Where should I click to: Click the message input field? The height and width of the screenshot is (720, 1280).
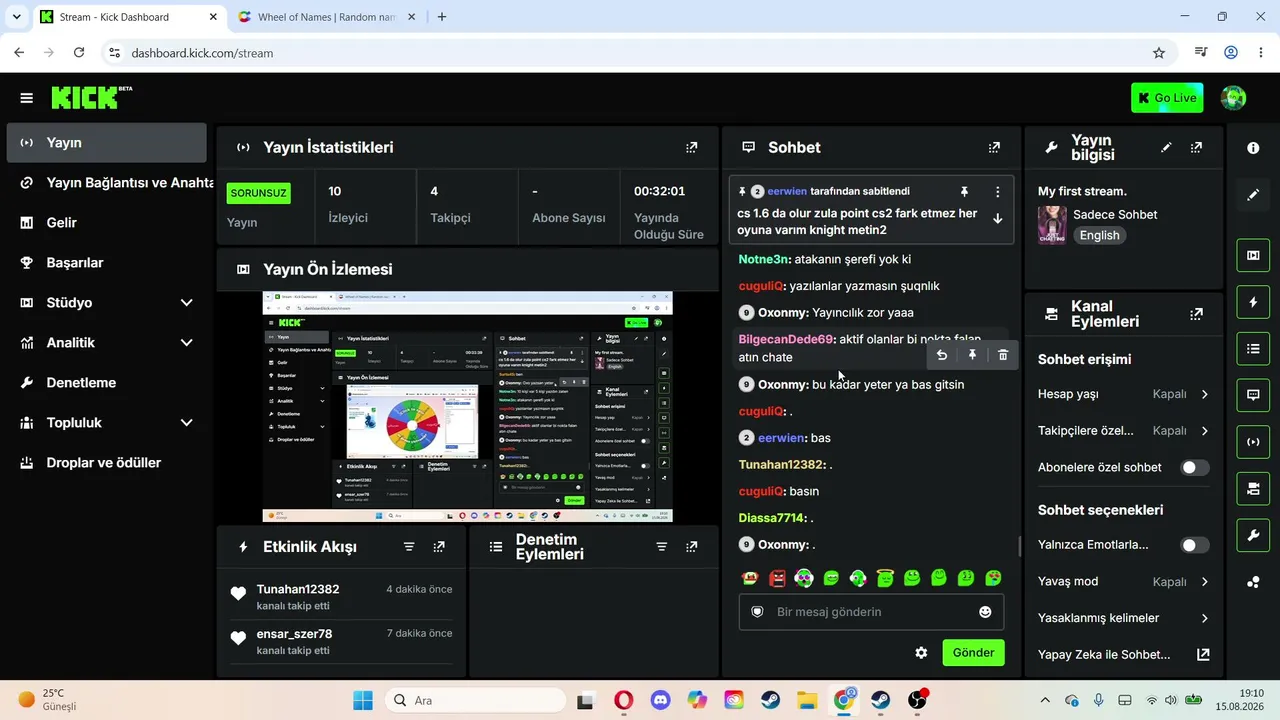pyautogui.click(x=871, y=612)
